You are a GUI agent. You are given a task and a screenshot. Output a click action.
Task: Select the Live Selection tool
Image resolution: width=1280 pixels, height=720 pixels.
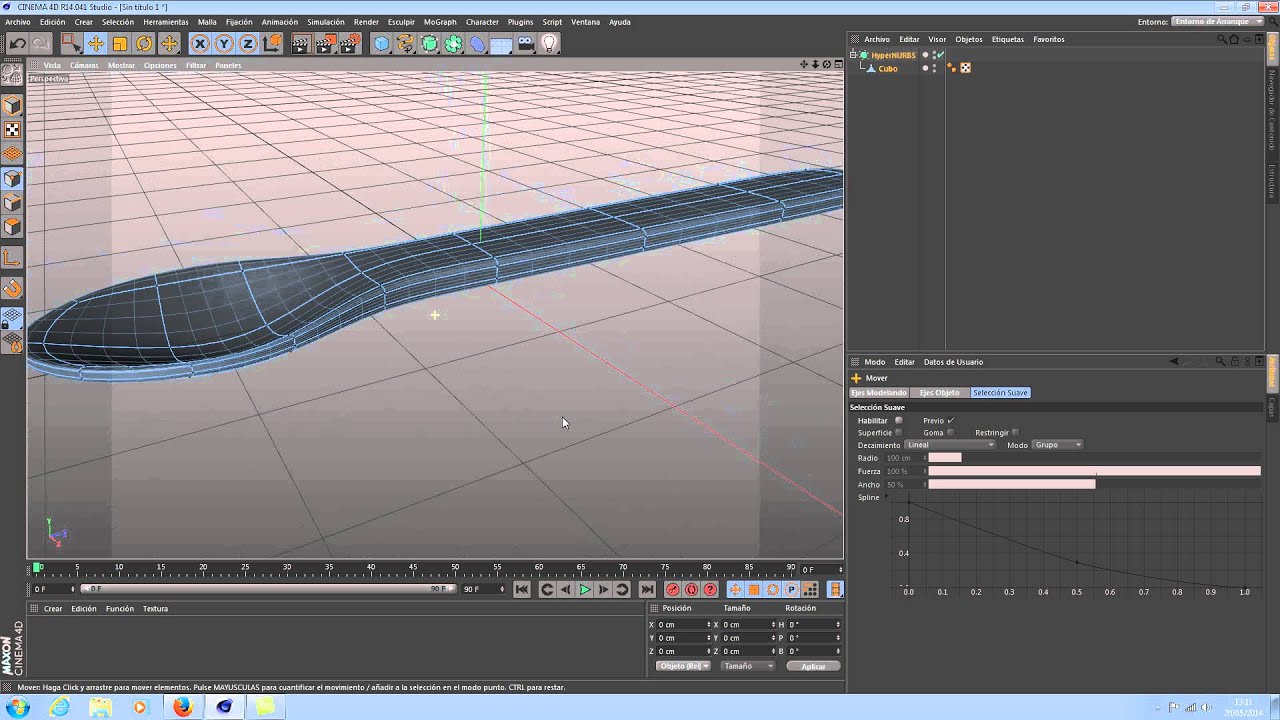(71, 43)
